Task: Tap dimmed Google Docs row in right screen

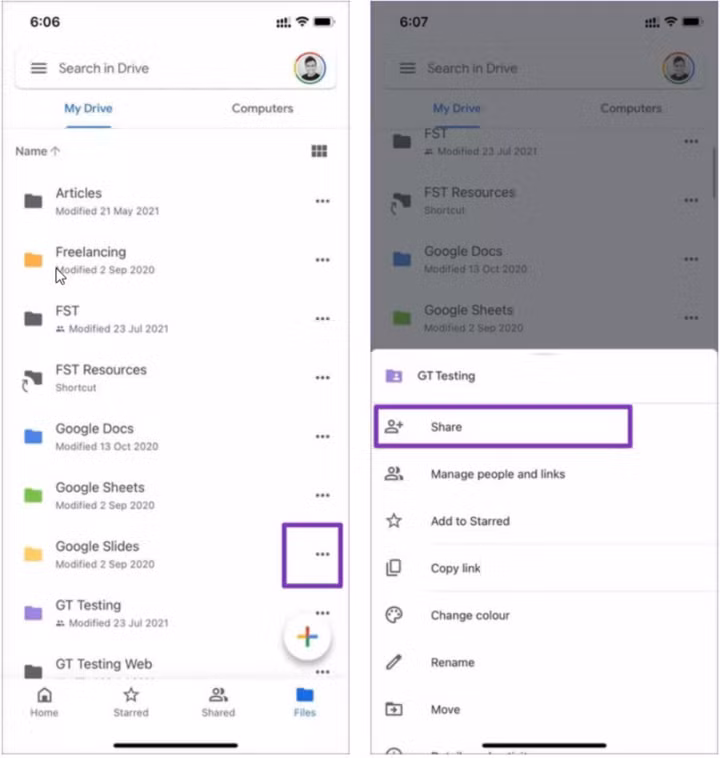Action: pyautogui.click(x=544, y=260)
